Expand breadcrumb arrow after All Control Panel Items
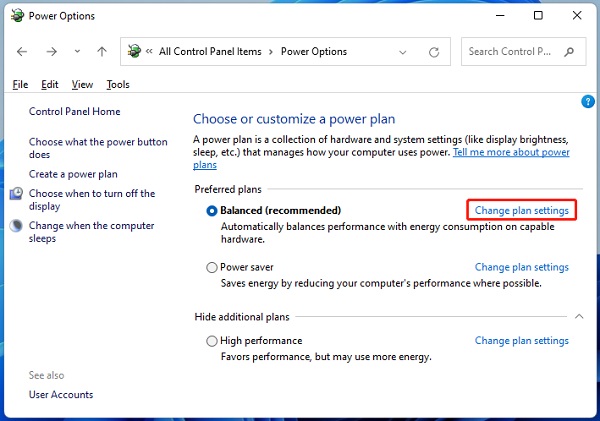This screenshot has height=421, width=600. click(271, 52)
